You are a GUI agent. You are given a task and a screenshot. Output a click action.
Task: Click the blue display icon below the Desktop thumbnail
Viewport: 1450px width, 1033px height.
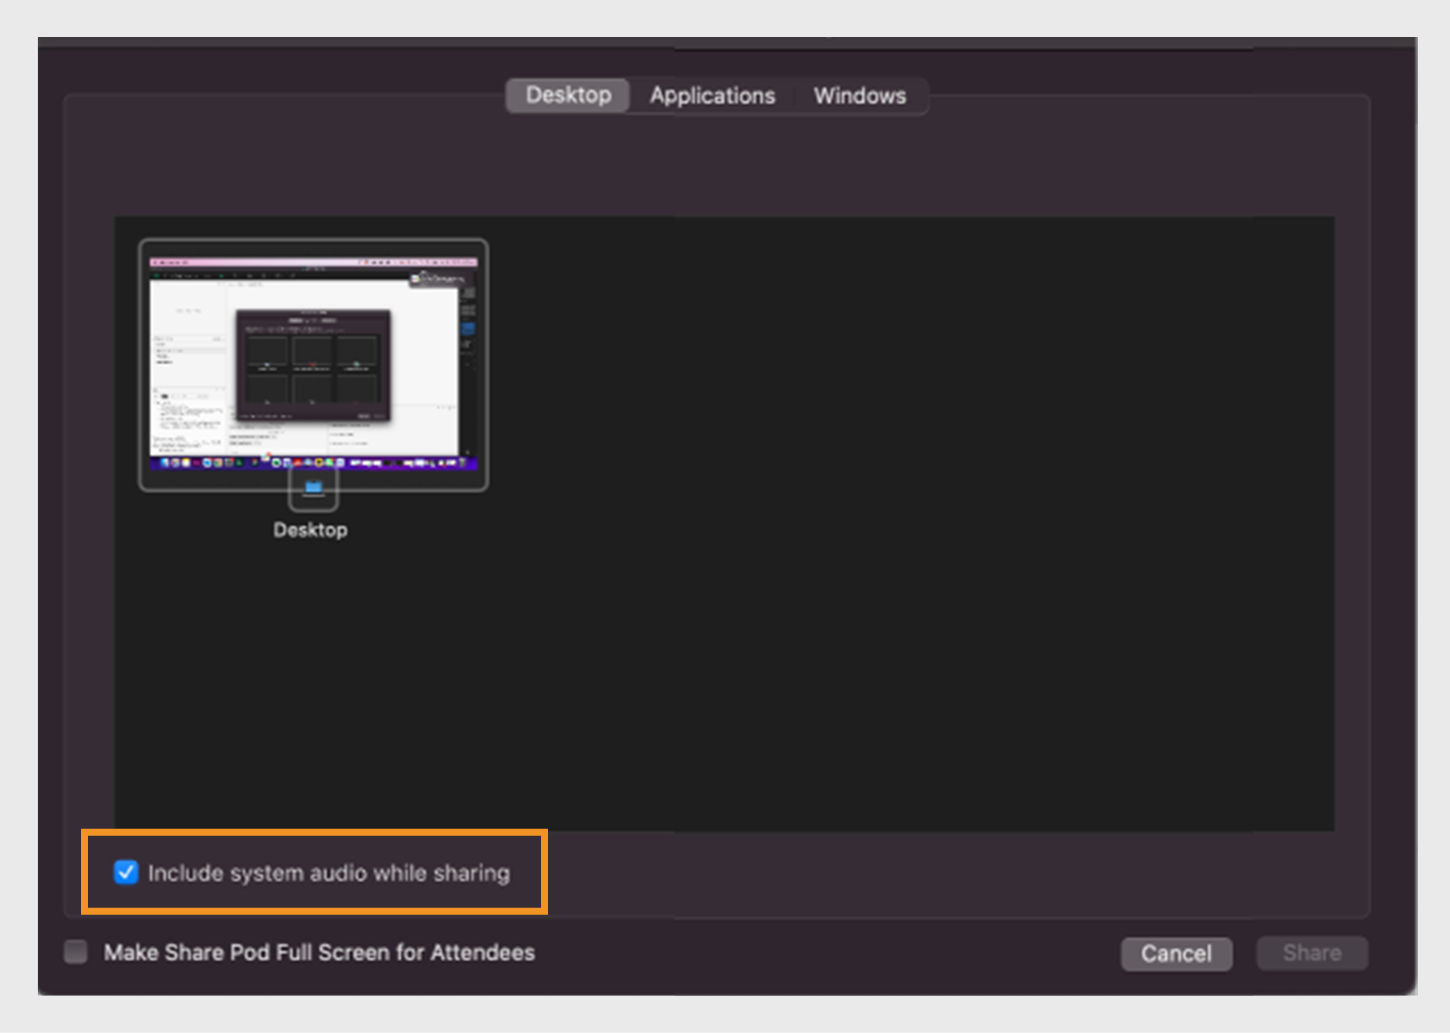pyautogui.click(x=311, y=487)
